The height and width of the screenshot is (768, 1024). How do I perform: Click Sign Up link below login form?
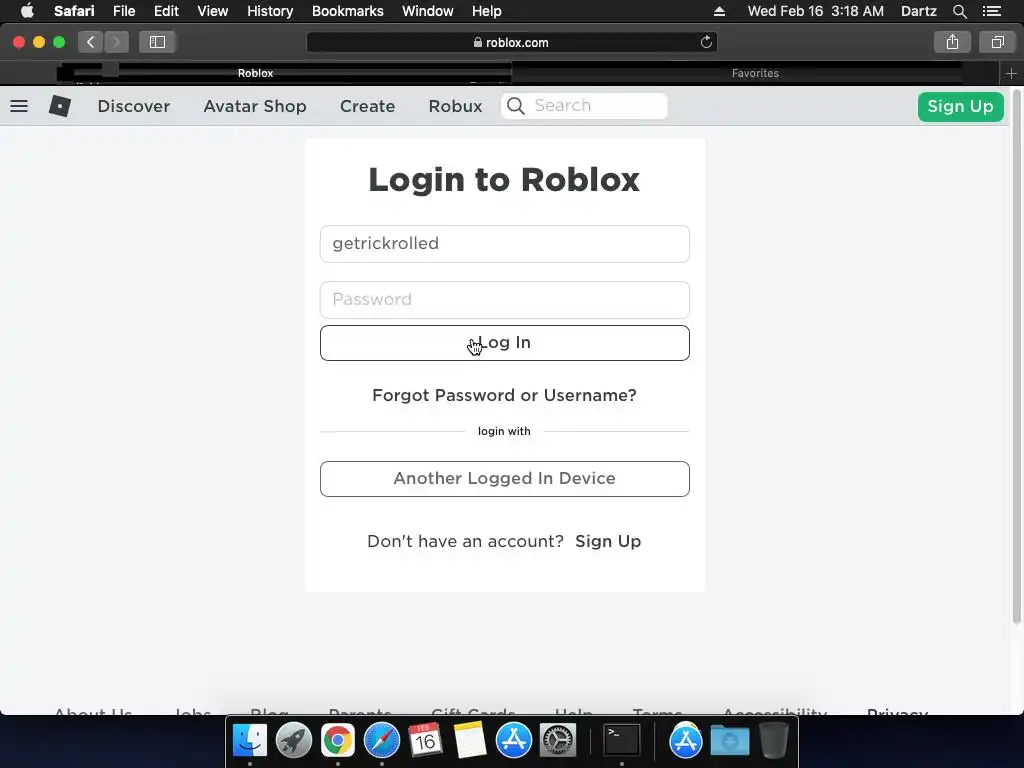point(608,541)
